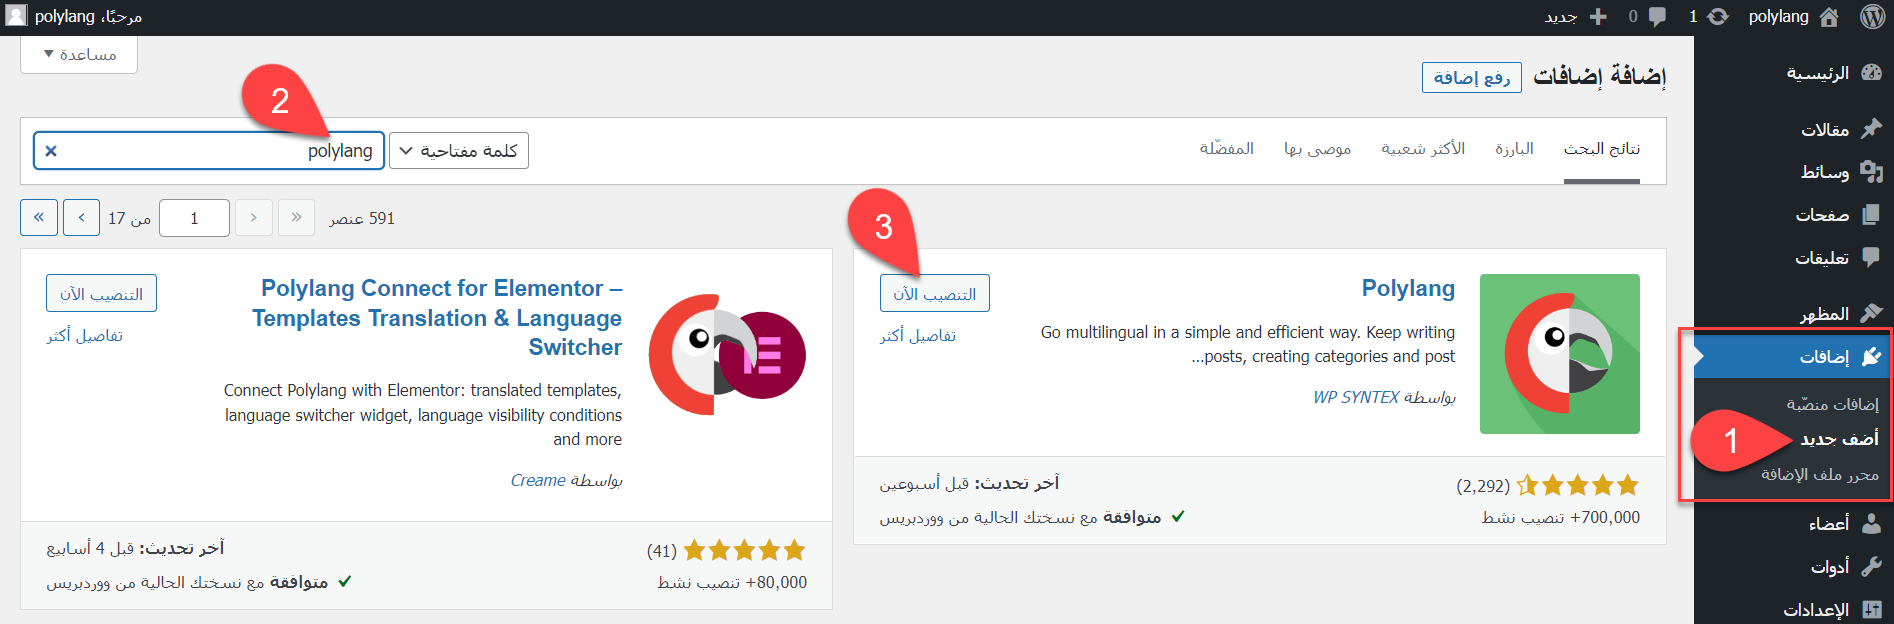Click the comment icon next to تعليقات

tap(1872, 258)
